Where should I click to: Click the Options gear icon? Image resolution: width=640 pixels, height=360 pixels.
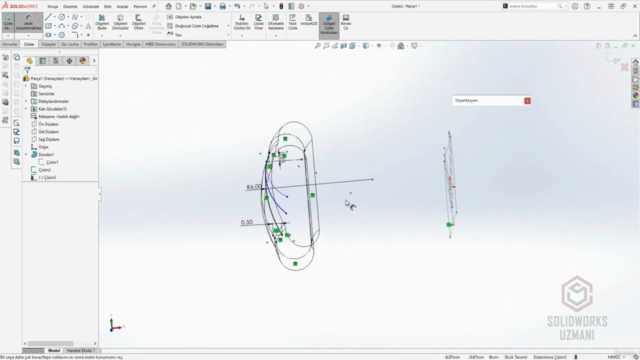301,6
